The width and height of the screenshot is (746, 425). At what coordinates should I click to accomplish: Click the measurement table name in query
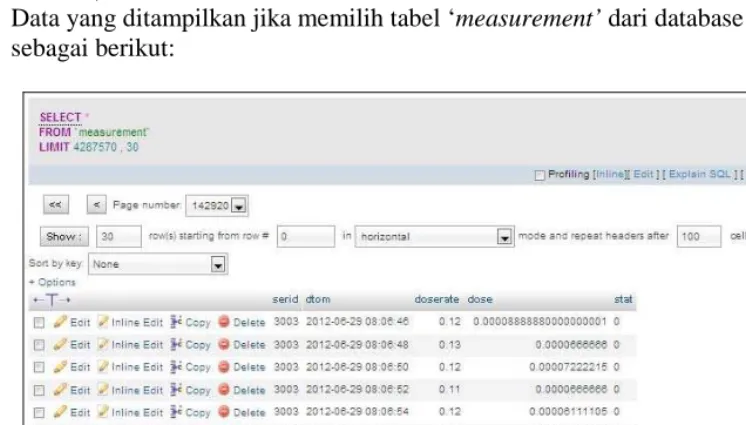113,132
